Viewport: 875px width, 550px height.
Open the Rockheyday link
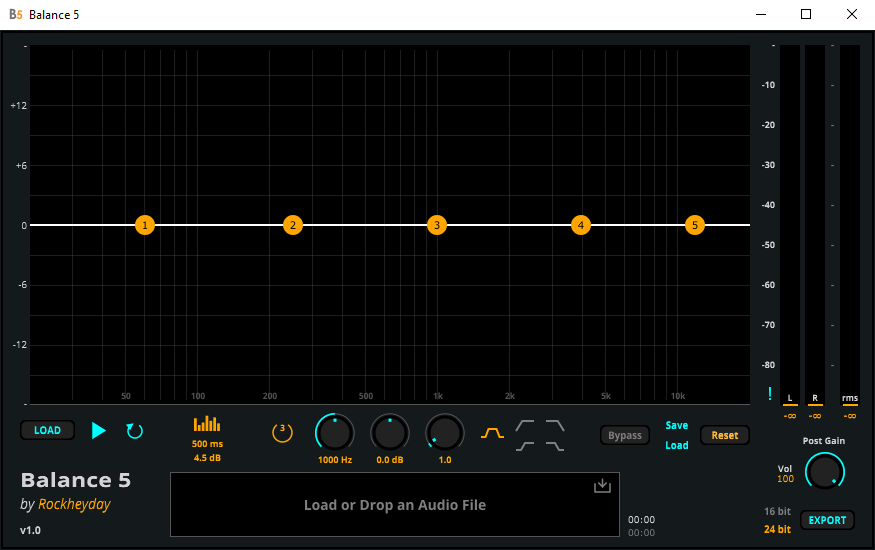74,504
